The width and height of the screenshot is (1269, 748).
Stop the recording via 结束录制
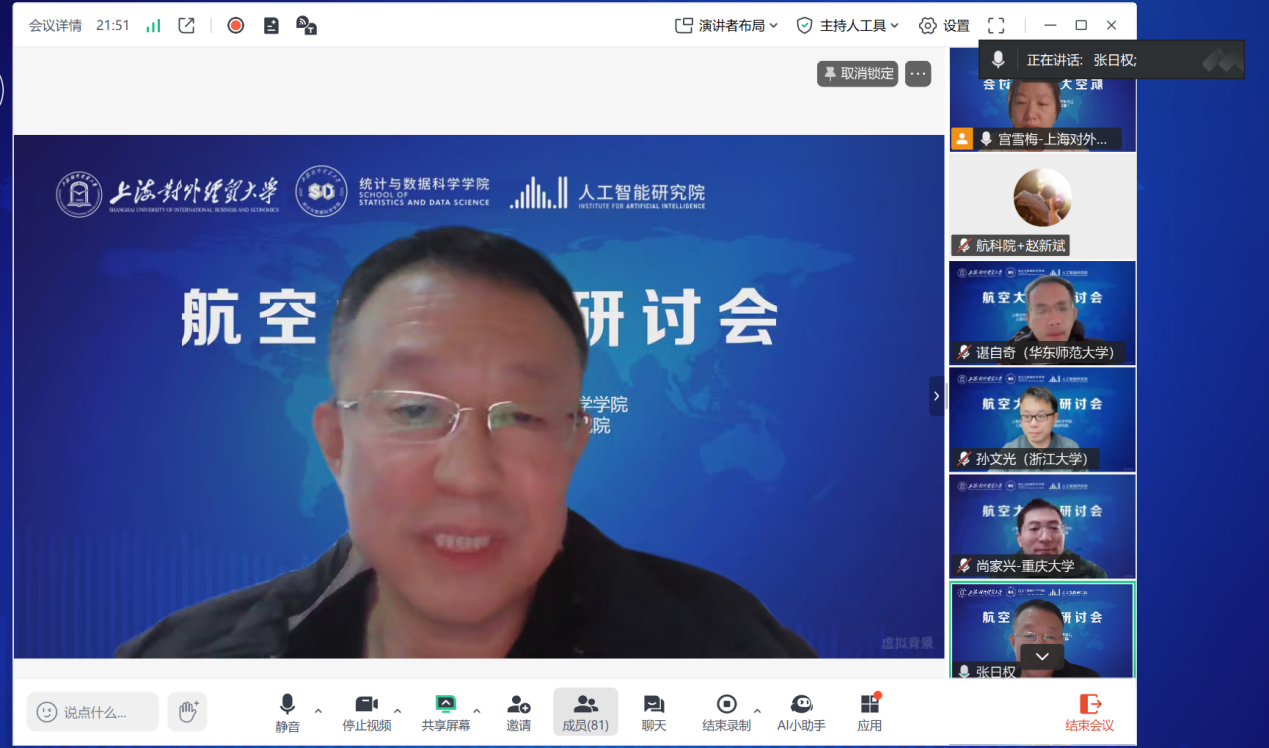pyautogui.click(x=727, y=712)
